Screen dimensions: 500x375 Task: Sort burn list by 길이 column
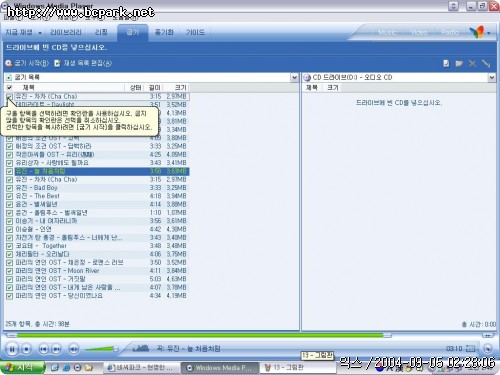[154, 88]
